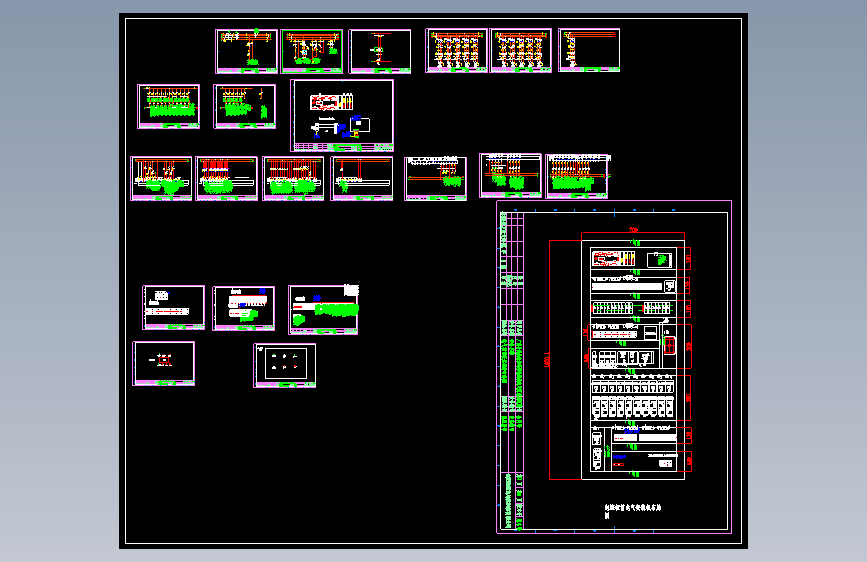Select the second-row sheet beside the medium drawing
867x562 pixels.
click(x=245, y=106)
